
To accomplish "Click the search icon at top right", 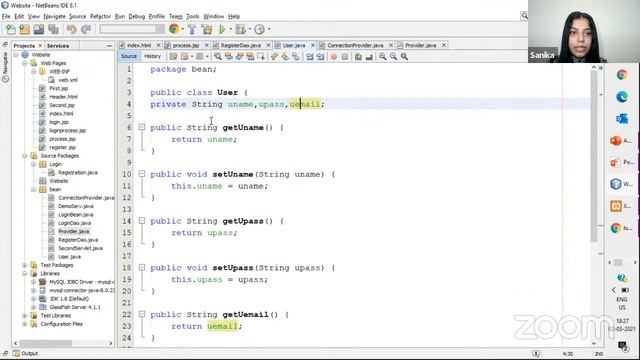I will 524,16.
